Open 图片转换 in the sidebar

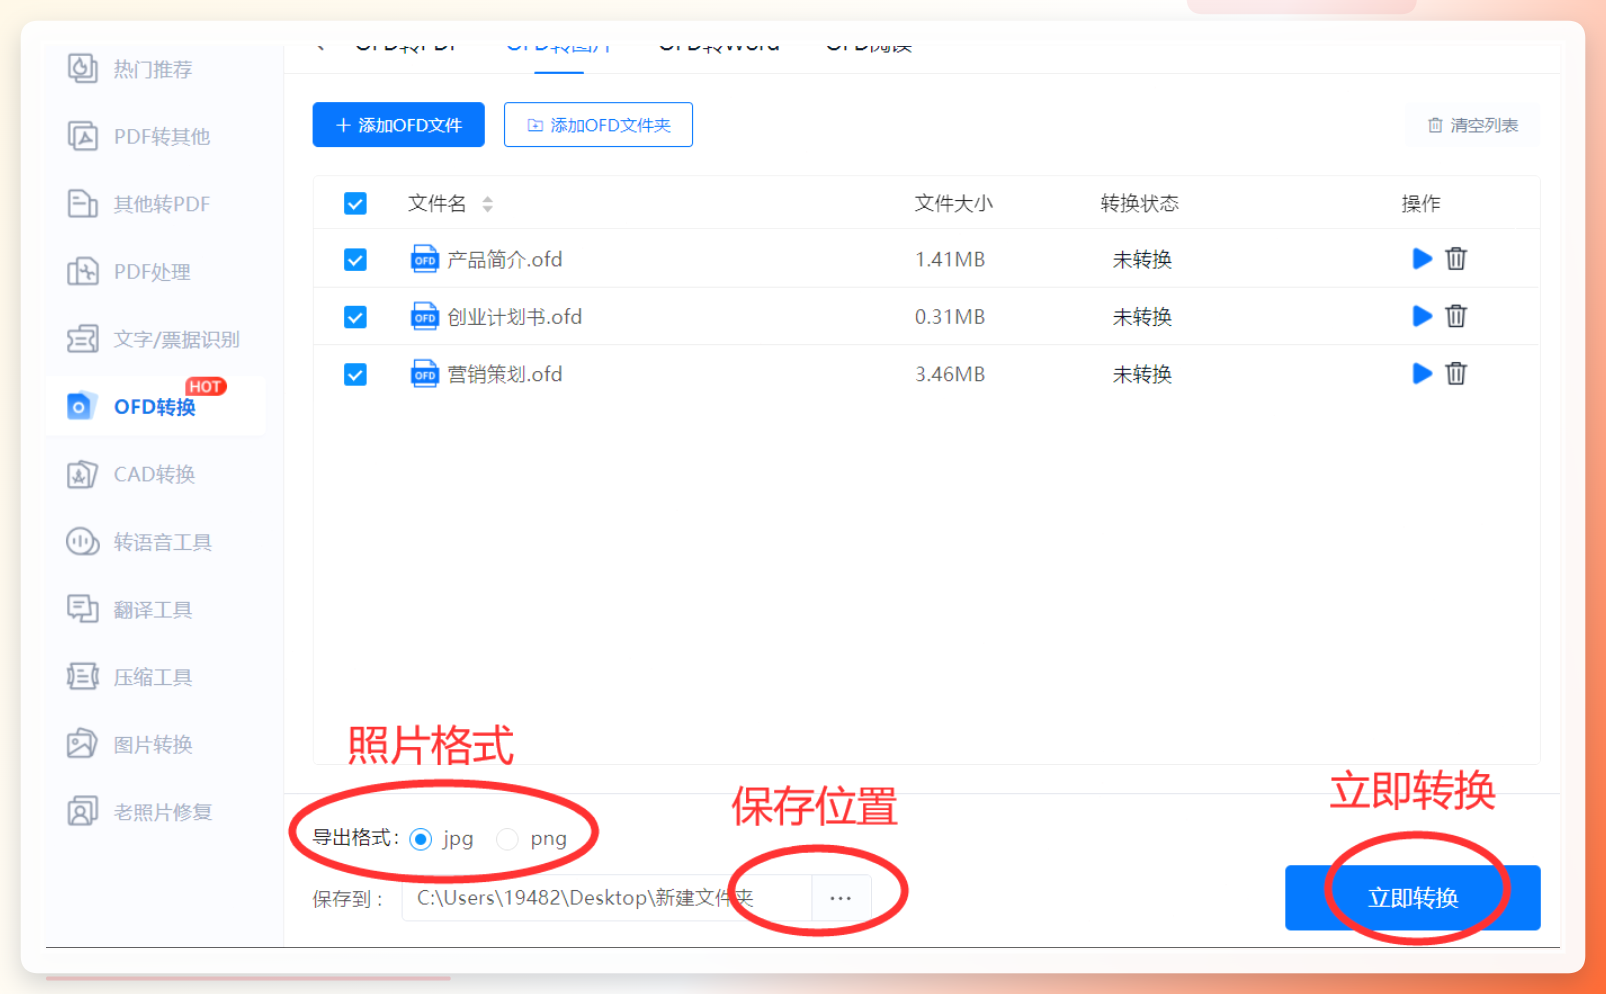pos(155,744)
